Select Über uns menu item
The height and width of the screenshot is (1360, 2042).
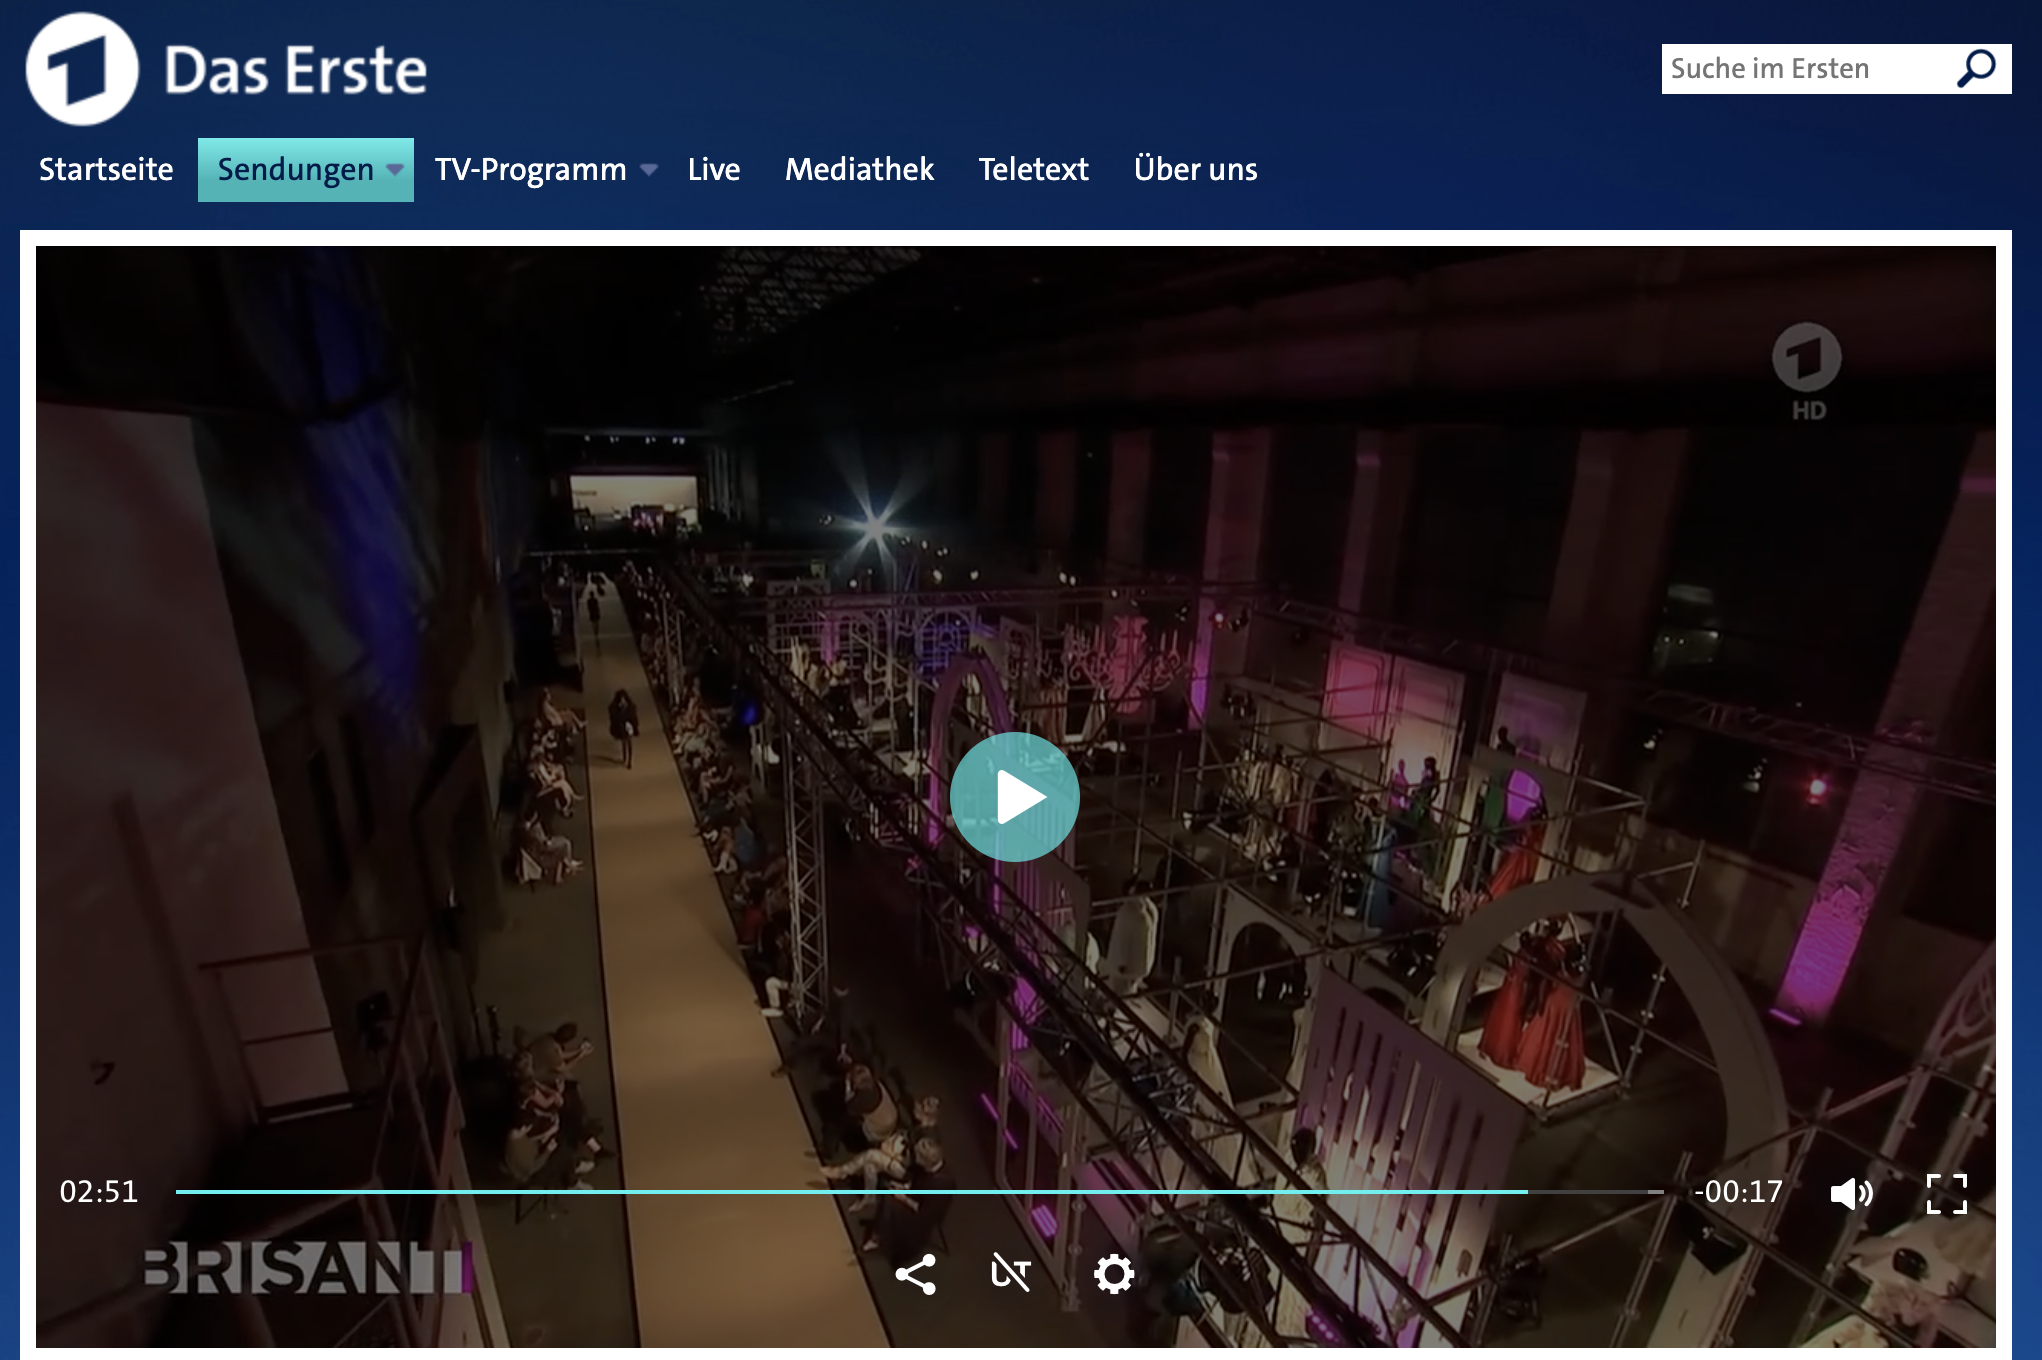1195,170
